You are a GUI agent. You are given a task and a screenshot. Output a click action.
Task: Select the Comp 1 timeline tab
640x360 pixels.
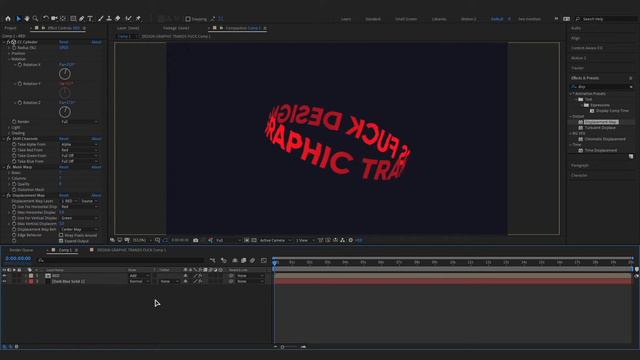(65, 250)
